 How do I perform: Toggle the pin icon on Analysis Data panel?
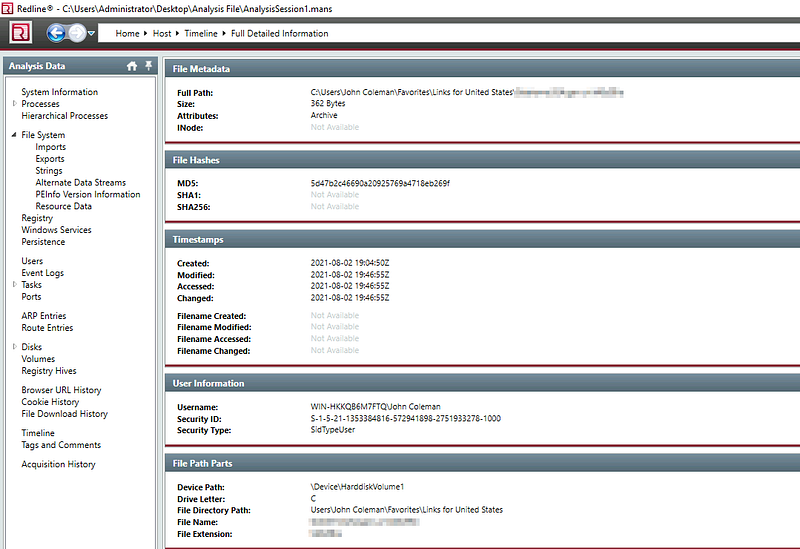click(x=148, y=65)
